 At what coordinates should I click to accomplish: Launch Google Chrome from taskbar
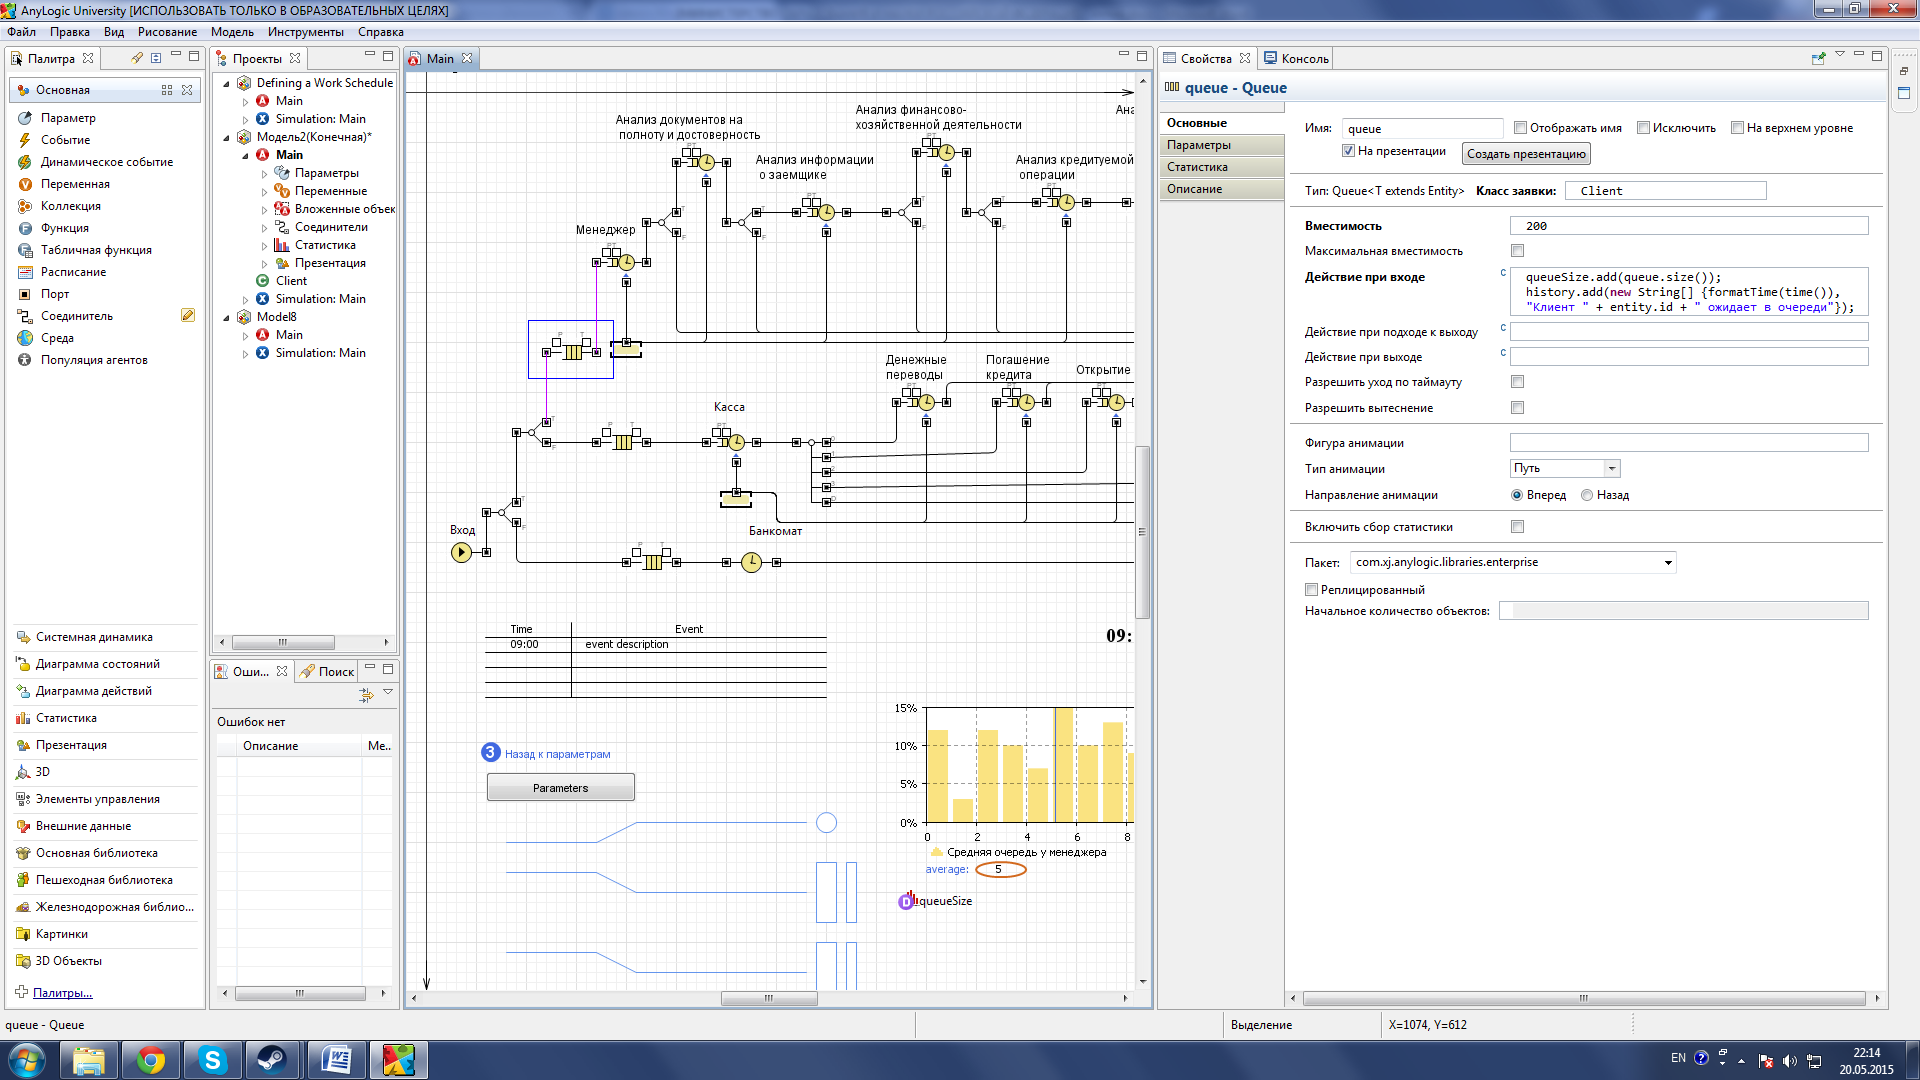pyautogui.click(x=151, y=1060)
